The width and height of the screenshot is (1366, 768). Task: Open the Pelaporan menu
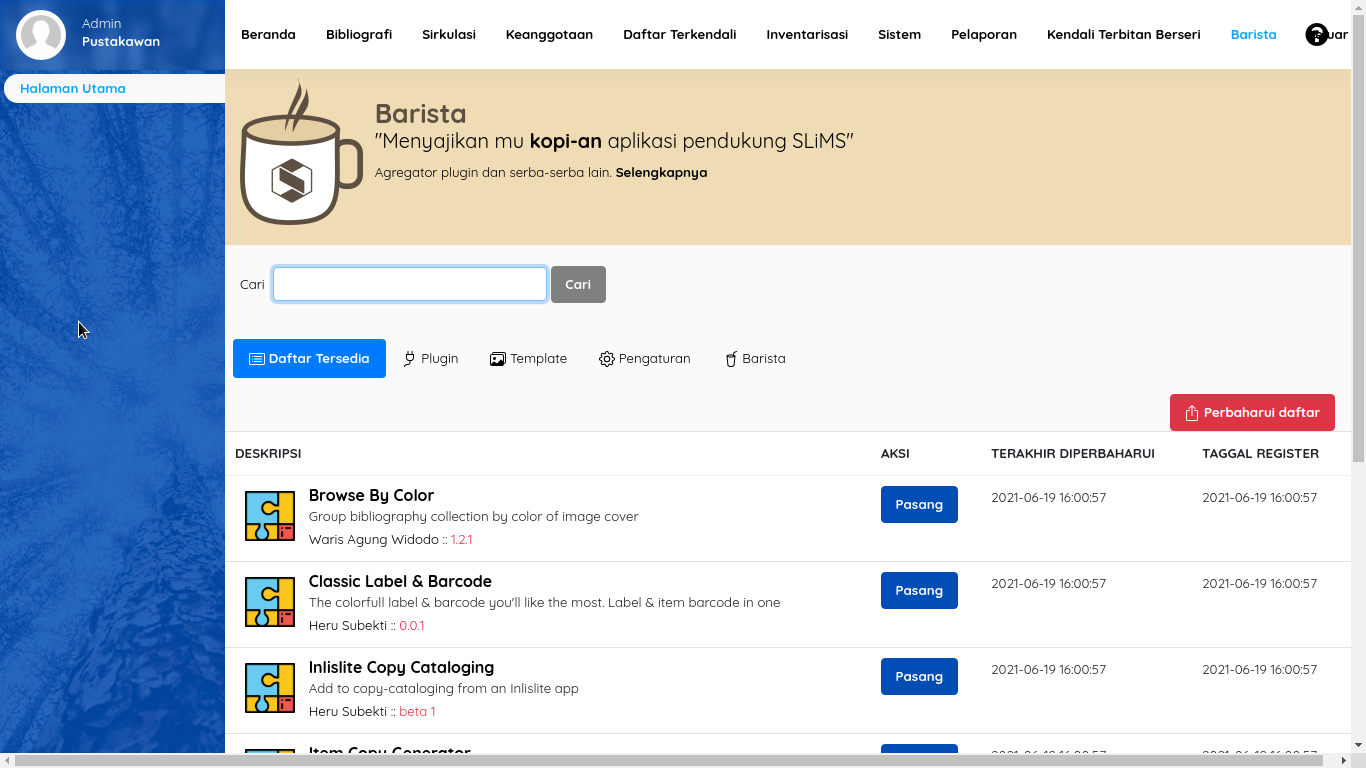click(984, 34)
